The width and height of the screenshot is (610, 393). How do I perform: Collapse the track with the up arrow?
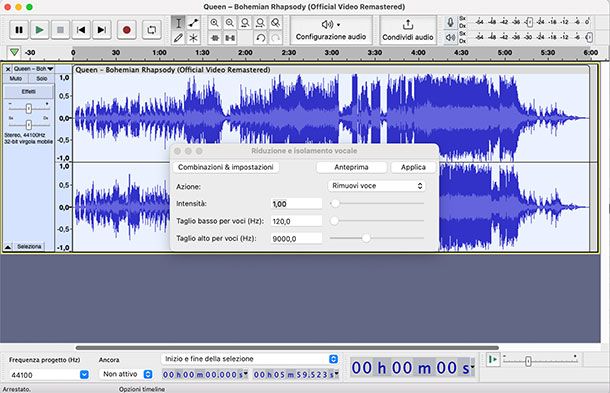tap(8, 247)
